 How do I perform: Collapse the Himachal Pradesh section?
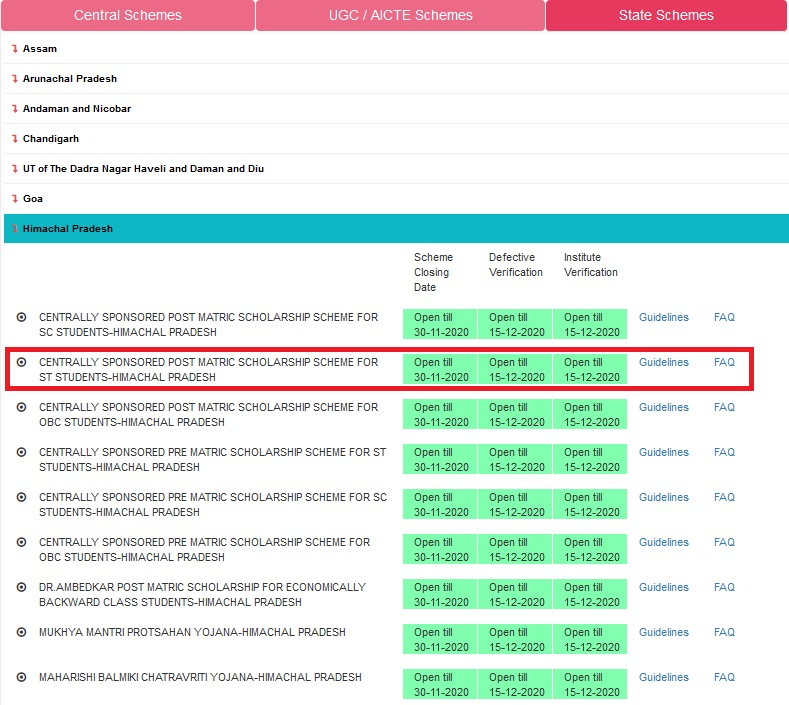[67, 229]
